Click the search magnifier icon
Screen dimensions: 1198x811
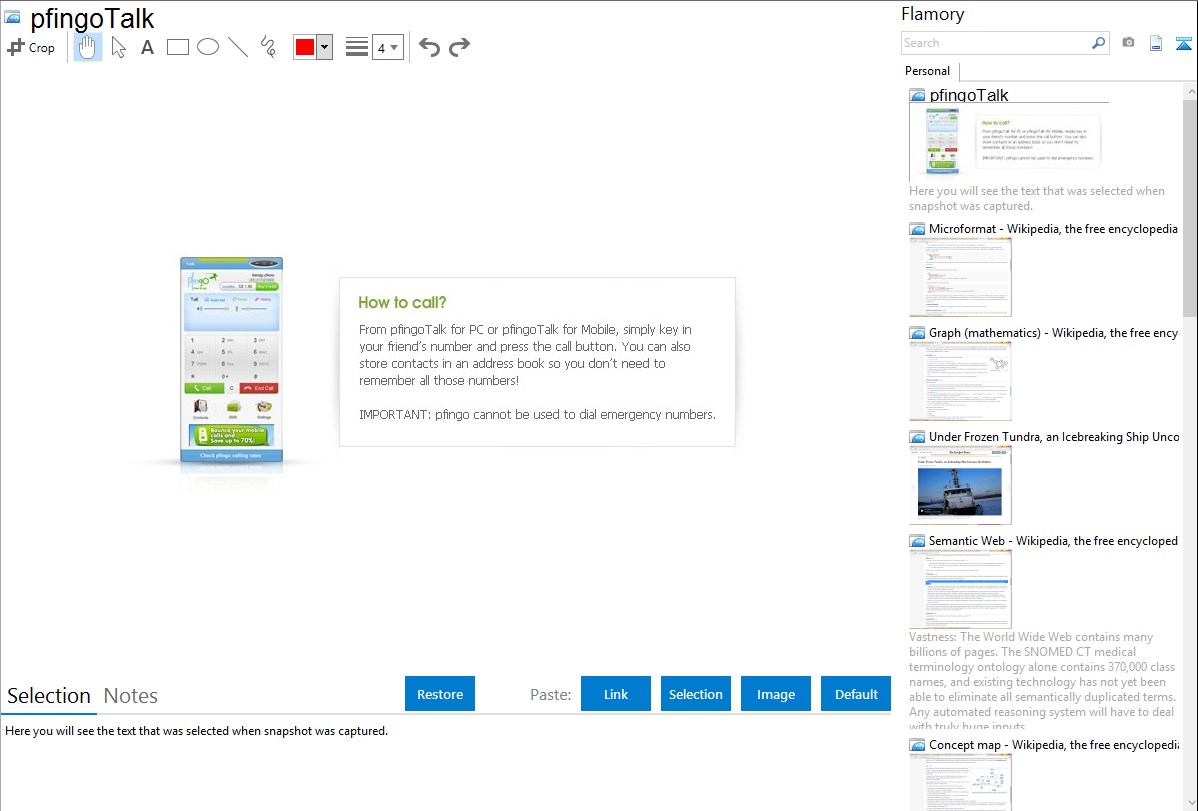[x=1099, y=43]
